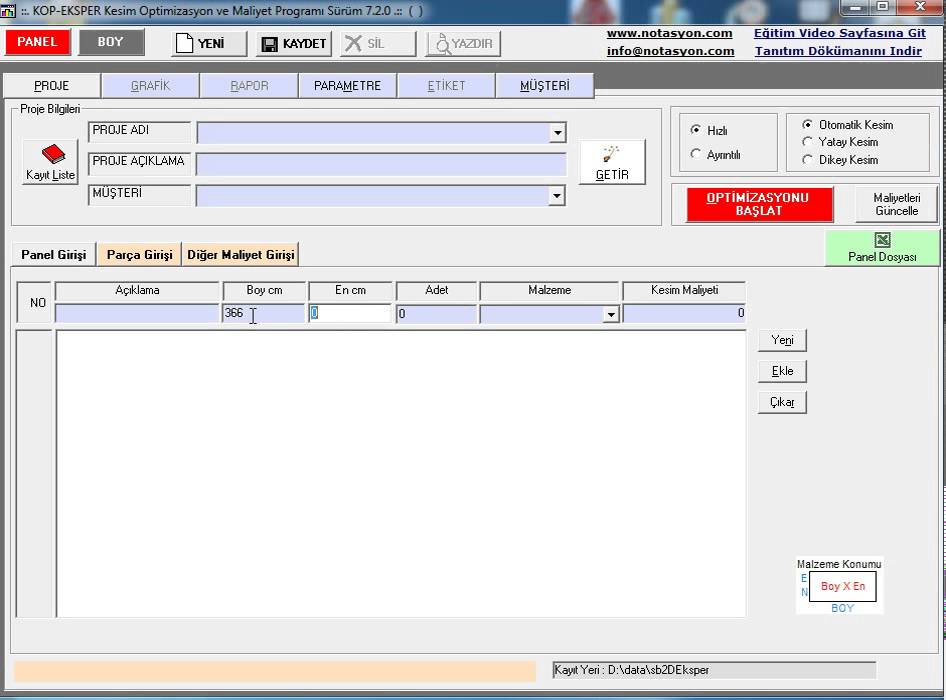Viewport: 946px width, 700px height.
Task: Click the En cm input field
Action: 350,313
